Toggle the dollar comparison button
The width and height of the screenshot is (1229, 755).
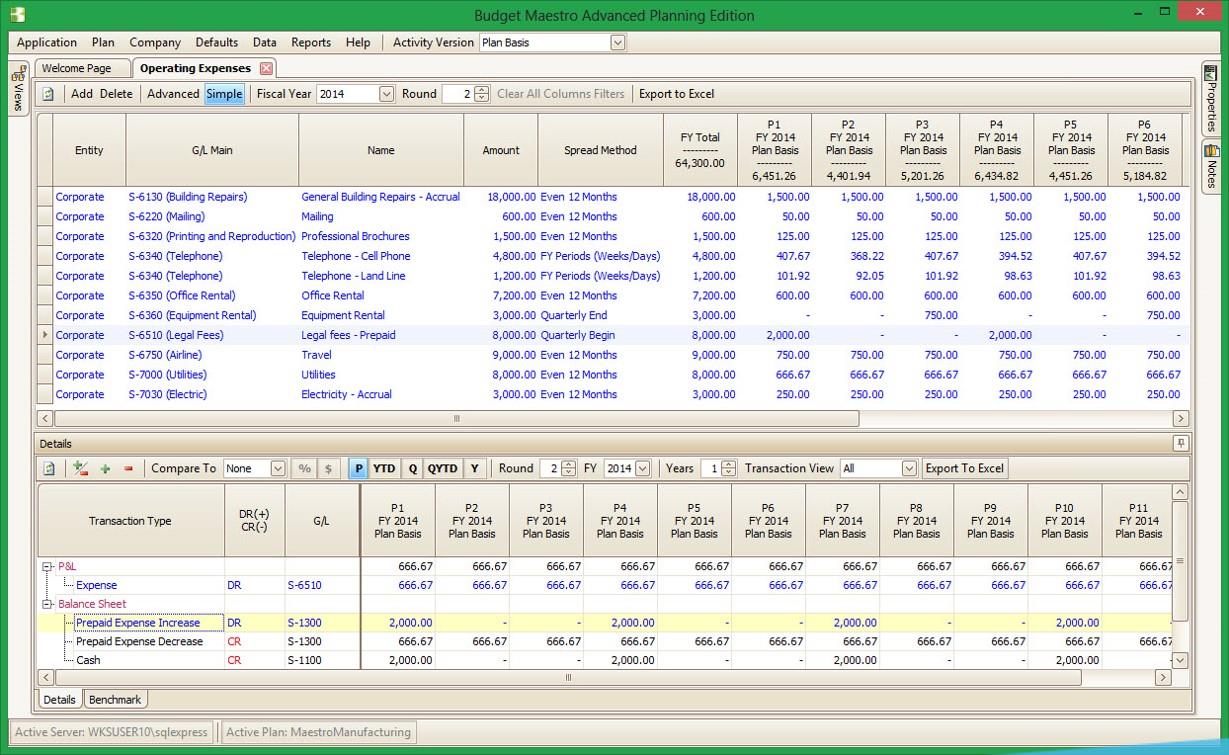[328, 468]
